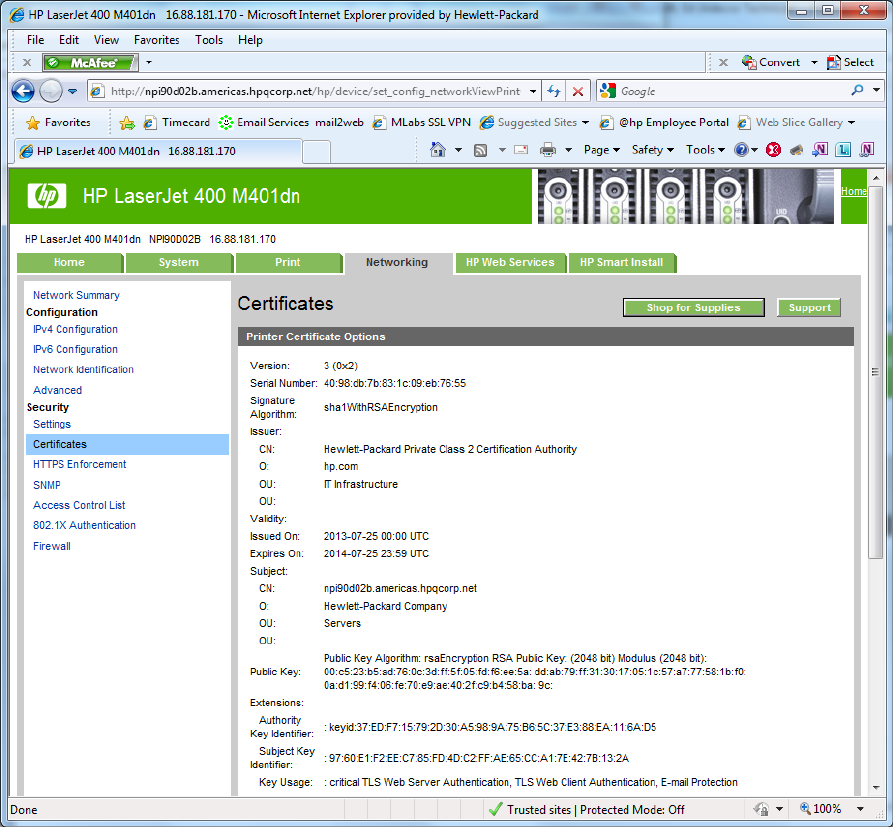Open the 802.1X Authentication link
Screen dimensions: 893x827
pos(84,525)
